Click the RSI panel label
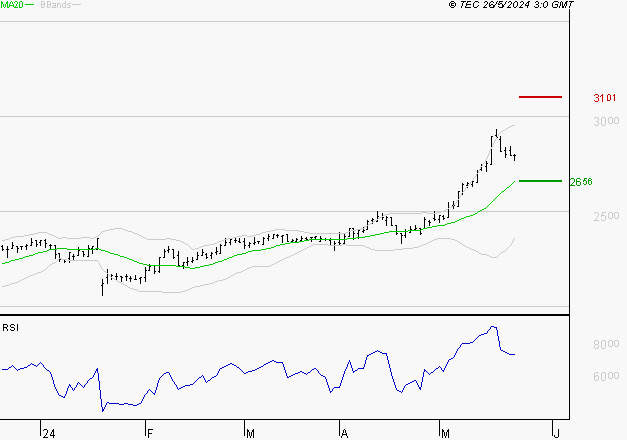Image resolution: width=627 pixels, height=440 pixels. click(x=10, y=328)
